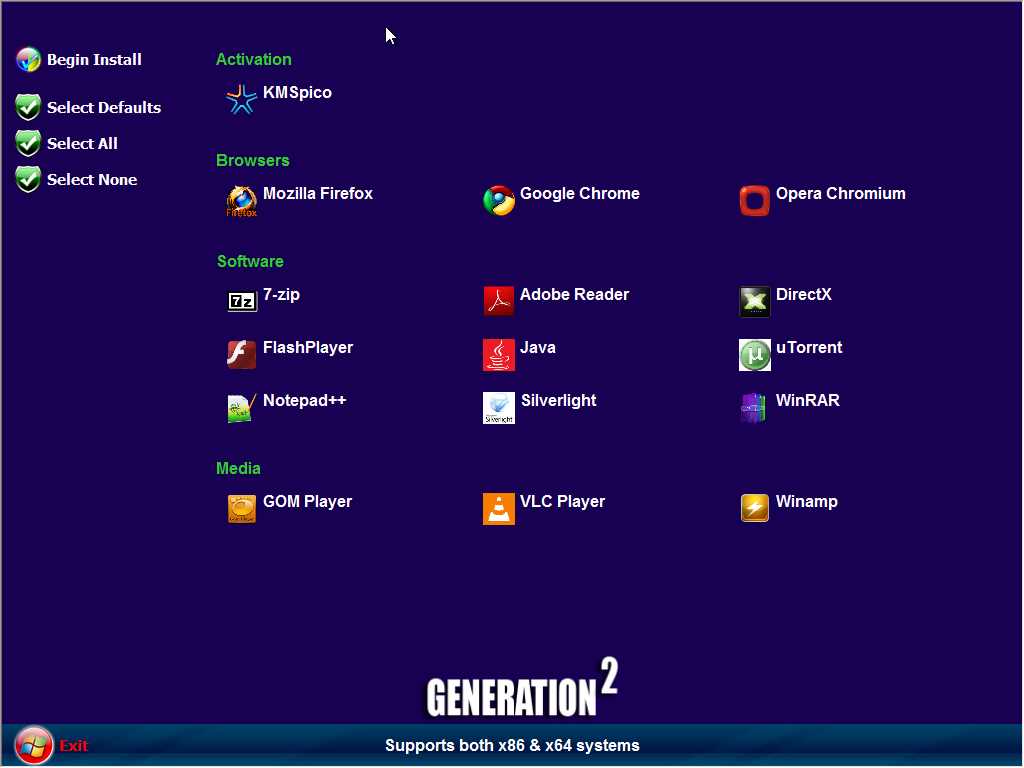This screenshot has height=768, width=1024.
Task: Toggle the KMSpico label
Action: (x=297, y=92)
